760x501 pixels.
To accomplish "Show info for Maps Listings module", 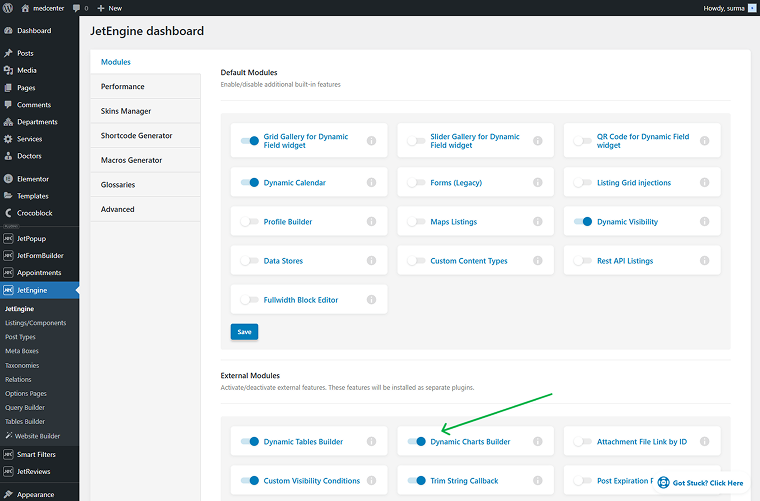I will 538,221.
